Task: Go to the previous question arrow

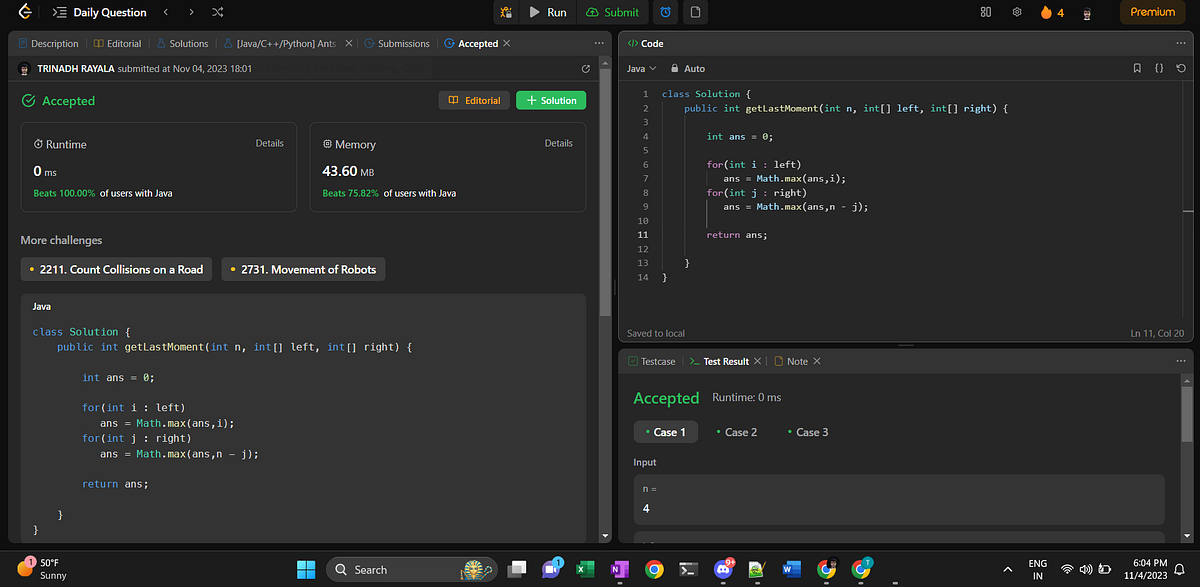Action: pos(166,12)
